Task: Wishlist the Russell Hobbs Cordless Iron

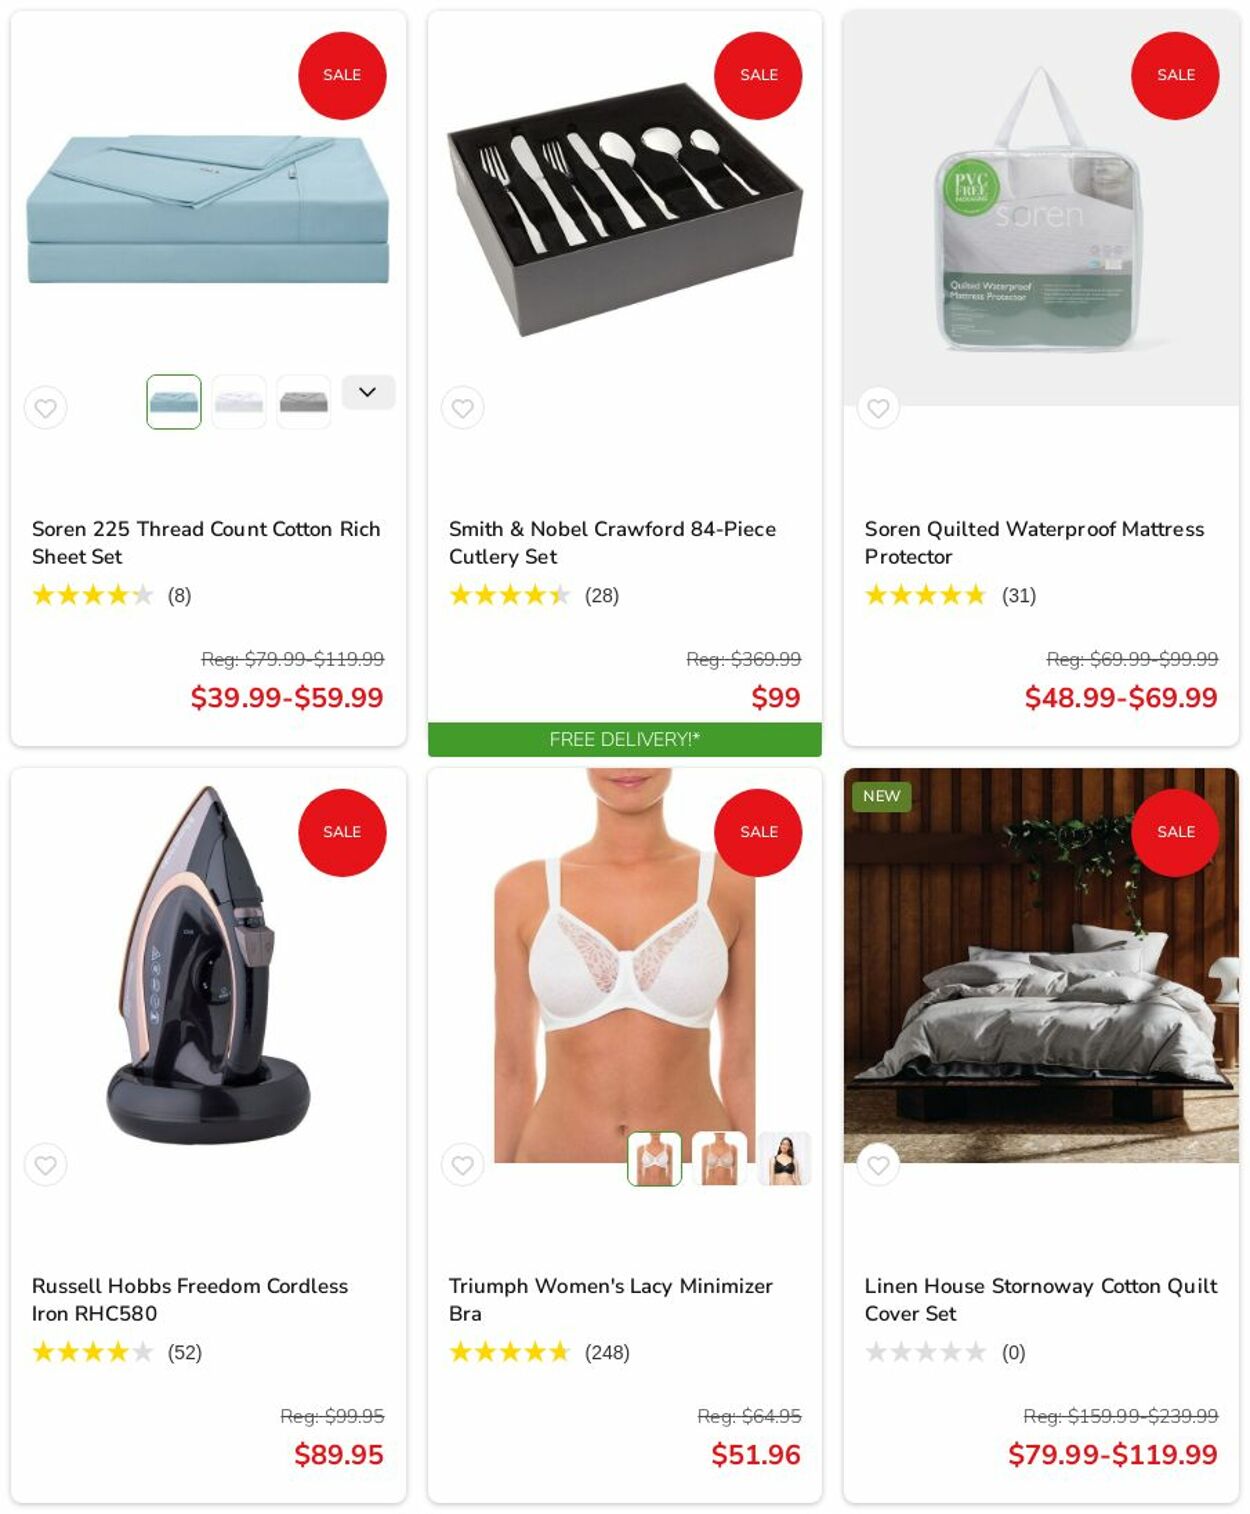Action: click(46, 1165)
